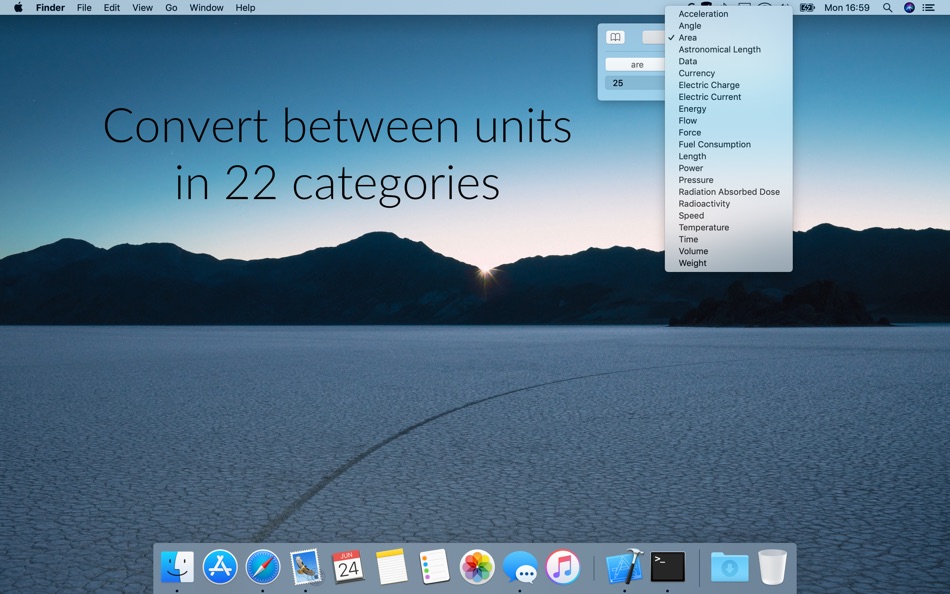Open the Finder menu in menu bar

(50, 8)
